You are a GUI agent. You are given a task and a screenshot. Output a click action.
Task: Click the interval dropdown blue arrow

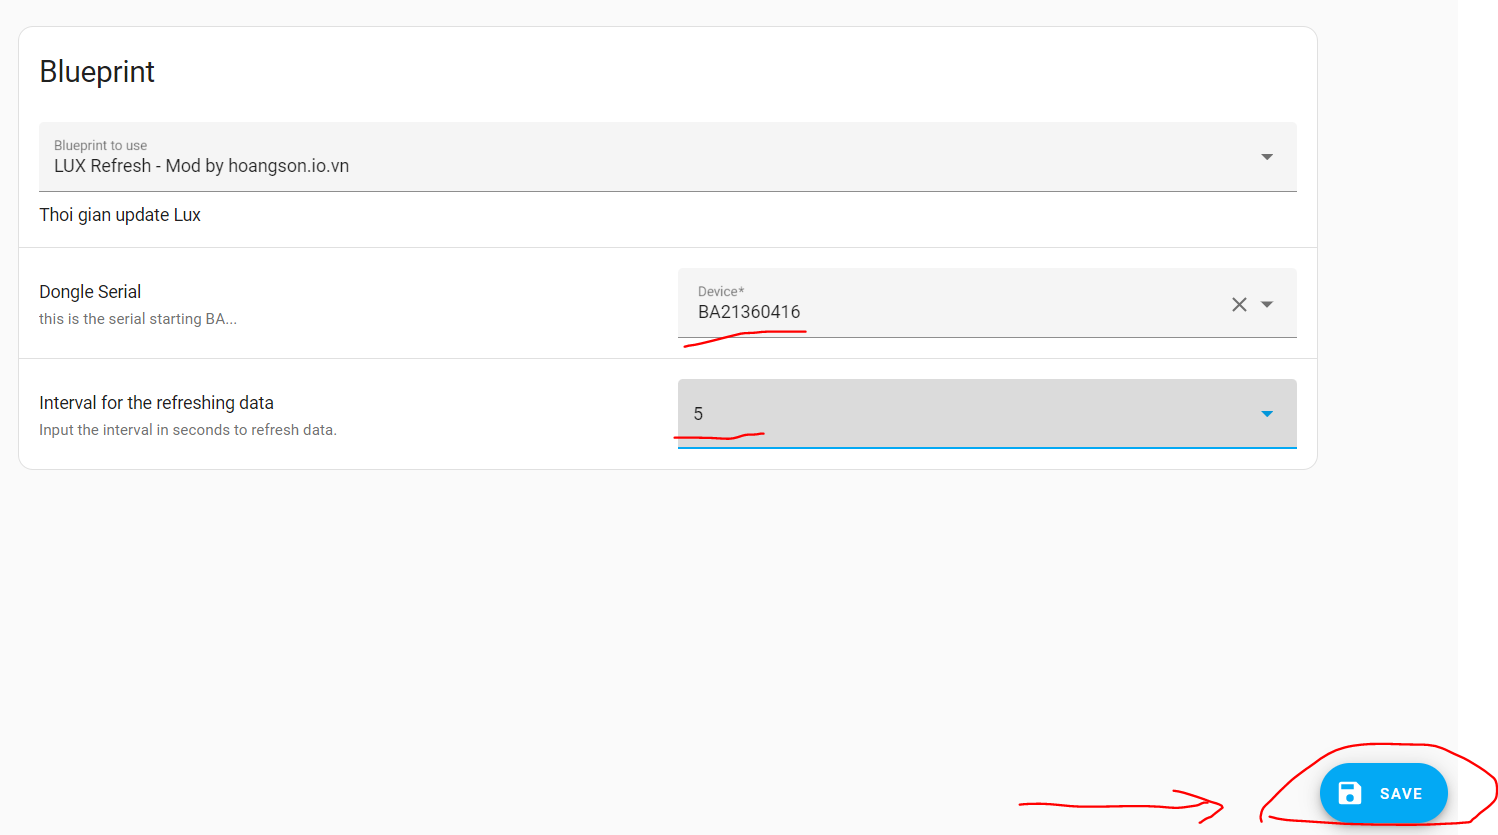tap(1267, 414)
